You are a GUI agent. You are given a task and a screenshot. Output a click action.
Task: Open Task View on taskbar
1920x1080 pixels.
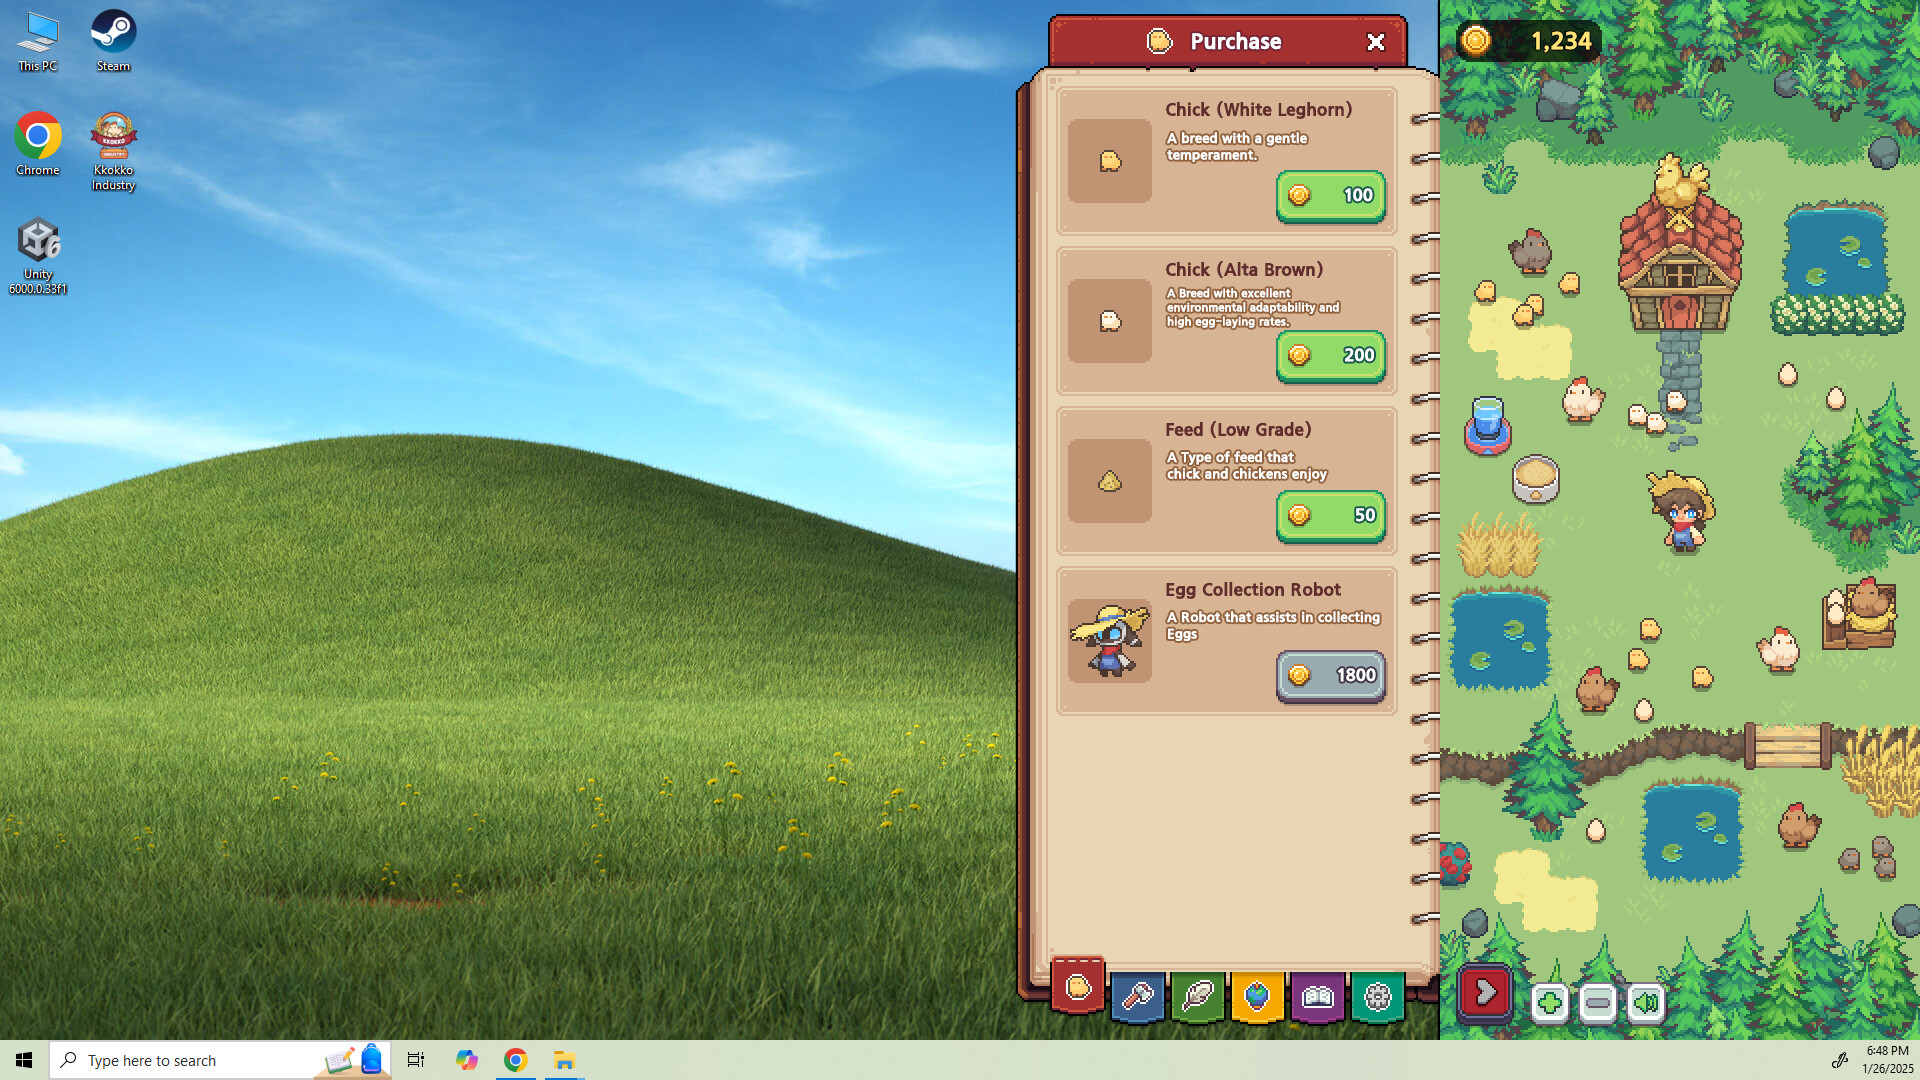click(415, 1060)
